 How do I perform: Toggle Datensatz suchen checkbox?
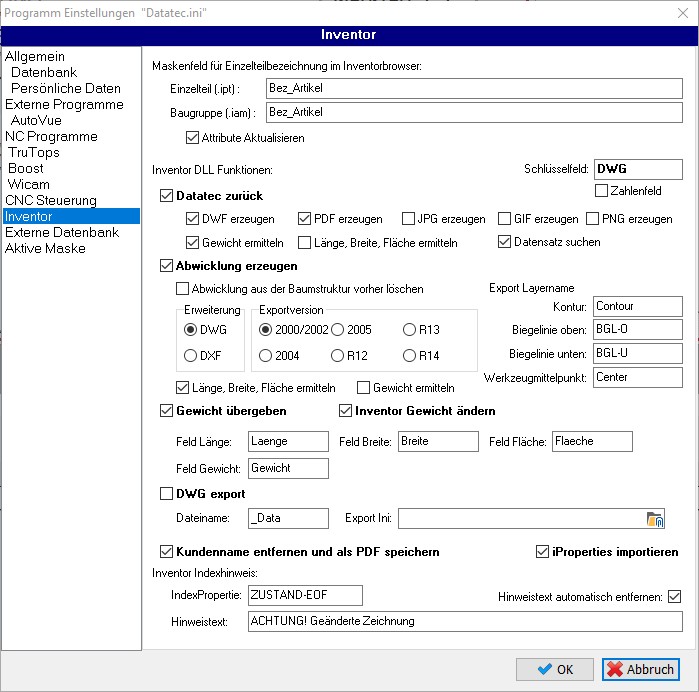click(504, 242)
